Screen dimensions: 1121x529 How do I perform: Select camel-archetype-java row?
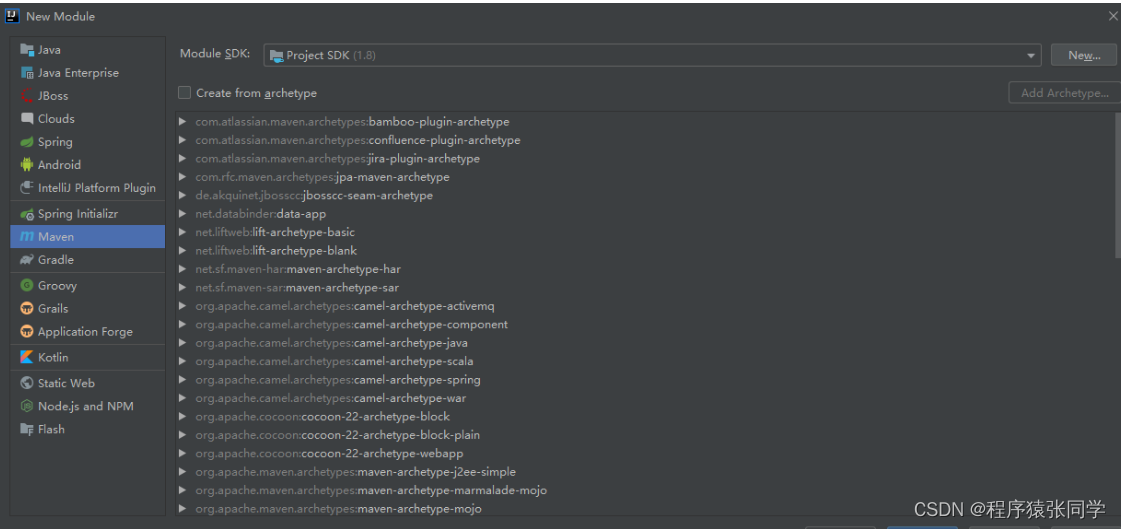coord(645,343)
